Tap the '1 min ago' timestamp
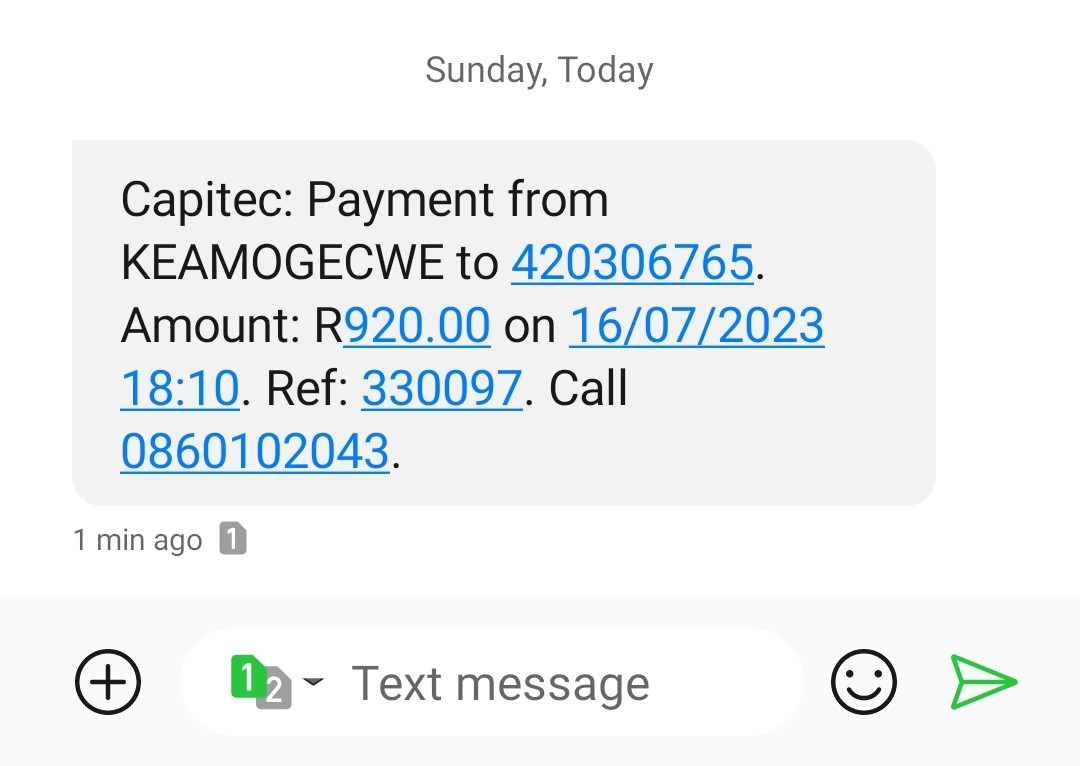Image resolution: width=1080 pixels, height=766 pixels. (x=138, y=540)
